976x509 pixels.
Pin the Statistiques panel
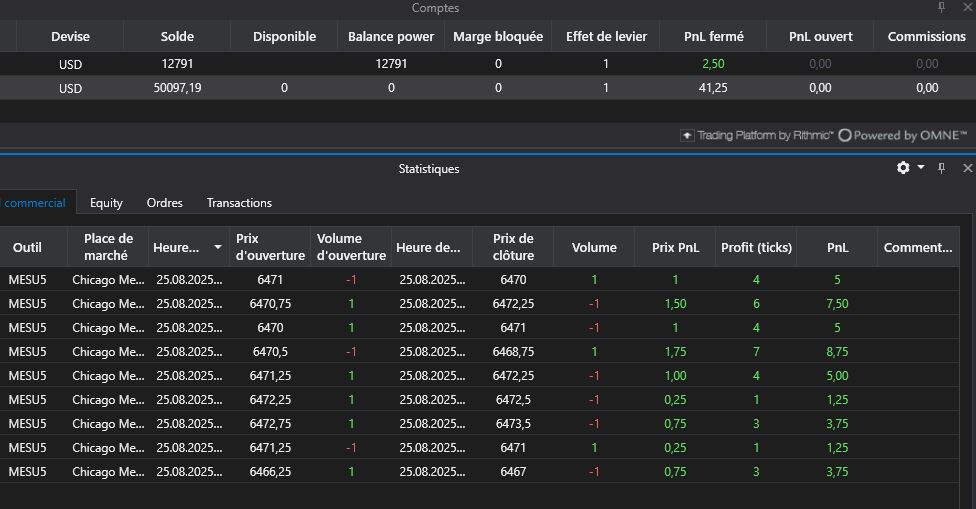pos(941,169)
